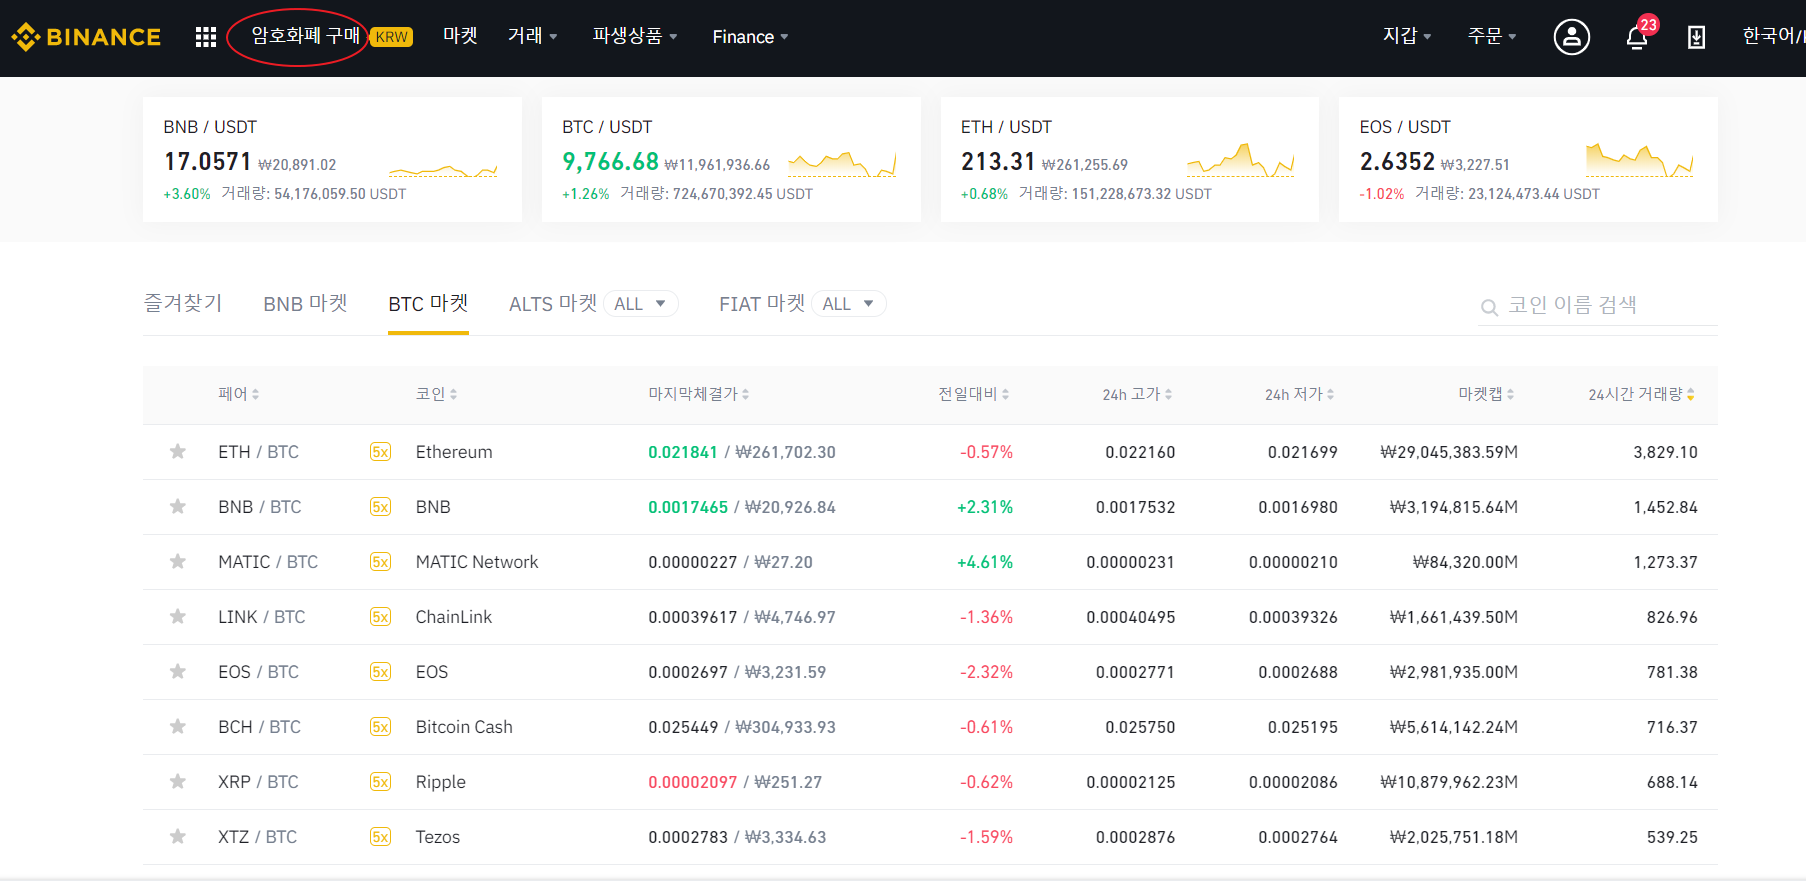Favorite the ETH / BTC pair star
The width and height of the screenshot is (1806, 895).
pos(178,452)
